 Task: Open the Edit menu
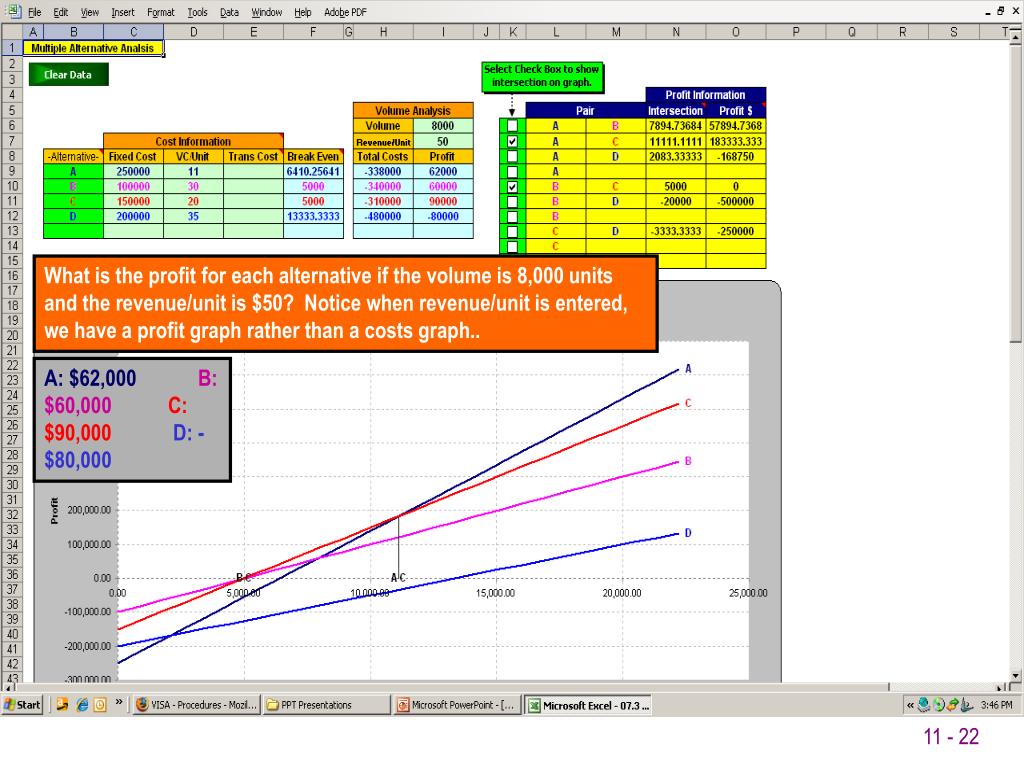coord(61,12)
